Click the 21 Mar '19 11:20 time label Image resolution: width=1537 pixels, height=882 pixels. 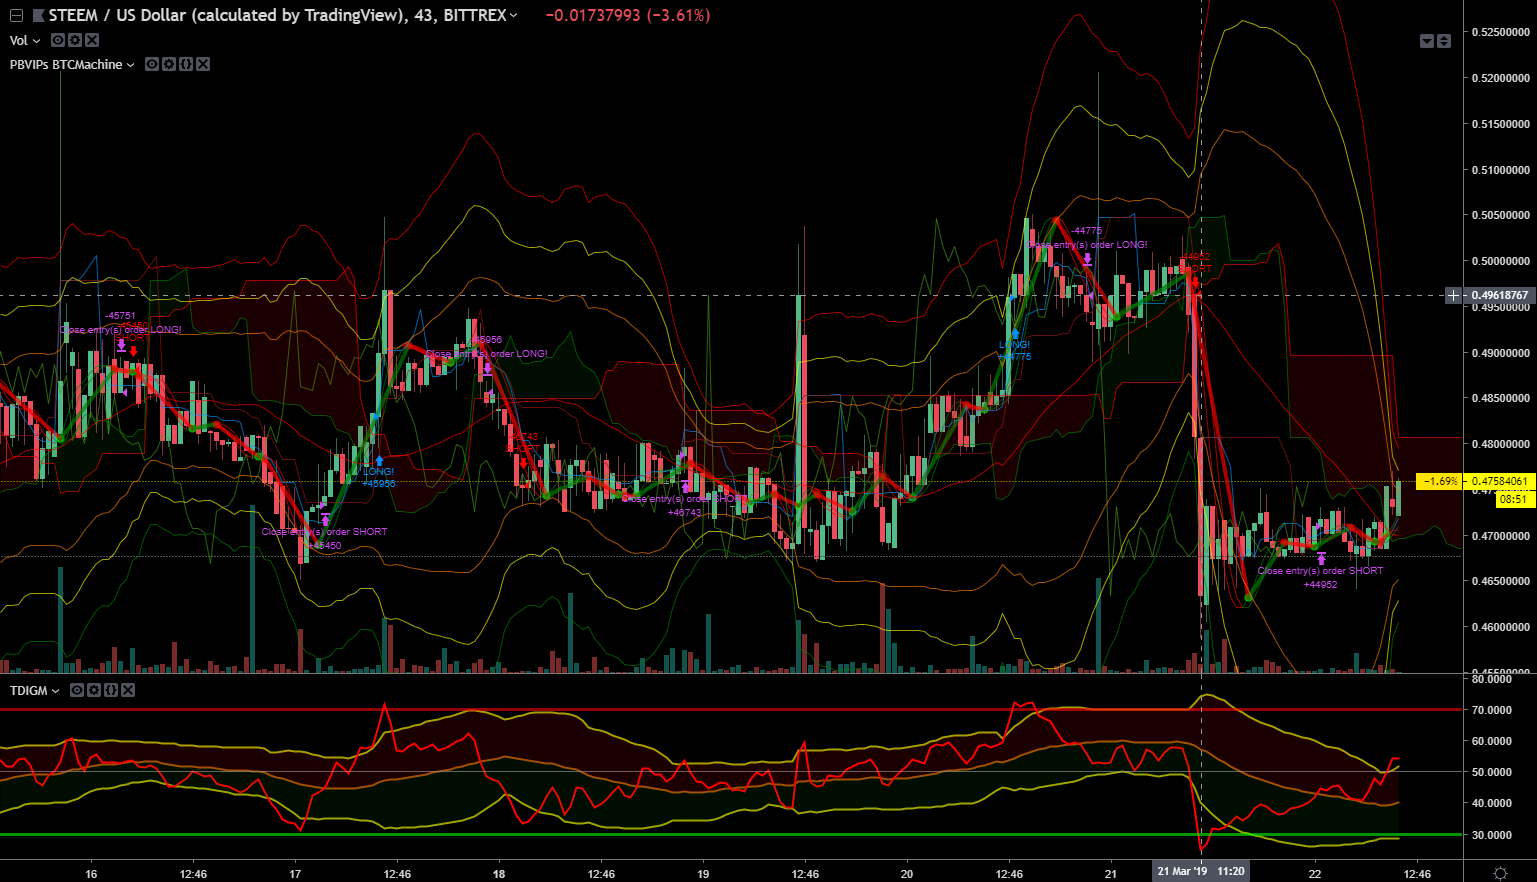pos(1201,872)
